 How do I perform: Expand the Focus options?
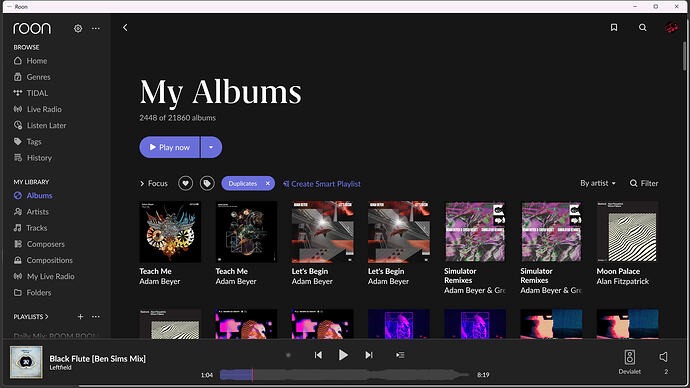(154, 183)
